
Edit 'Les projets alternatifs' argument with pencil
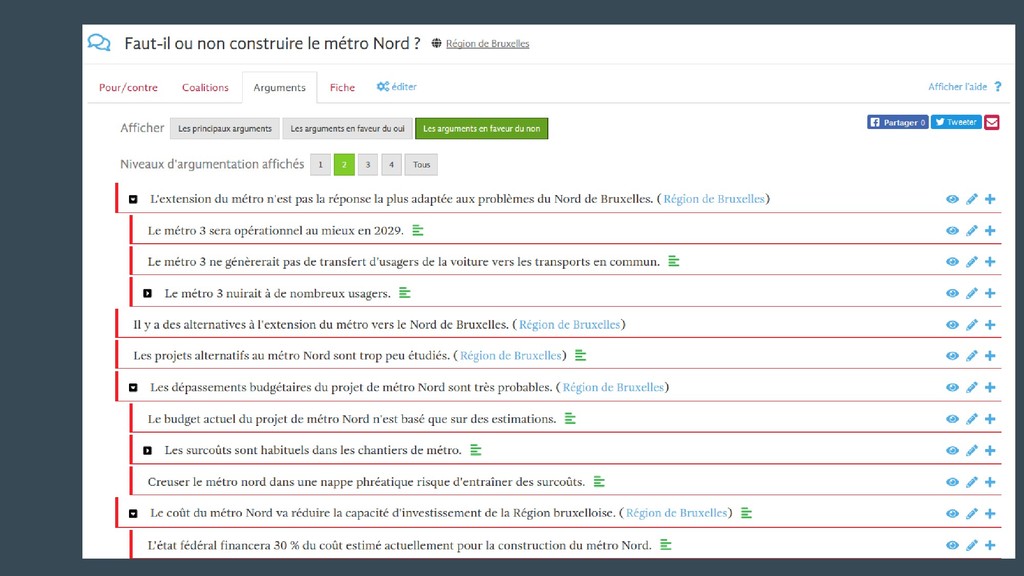tap(972, 356)
